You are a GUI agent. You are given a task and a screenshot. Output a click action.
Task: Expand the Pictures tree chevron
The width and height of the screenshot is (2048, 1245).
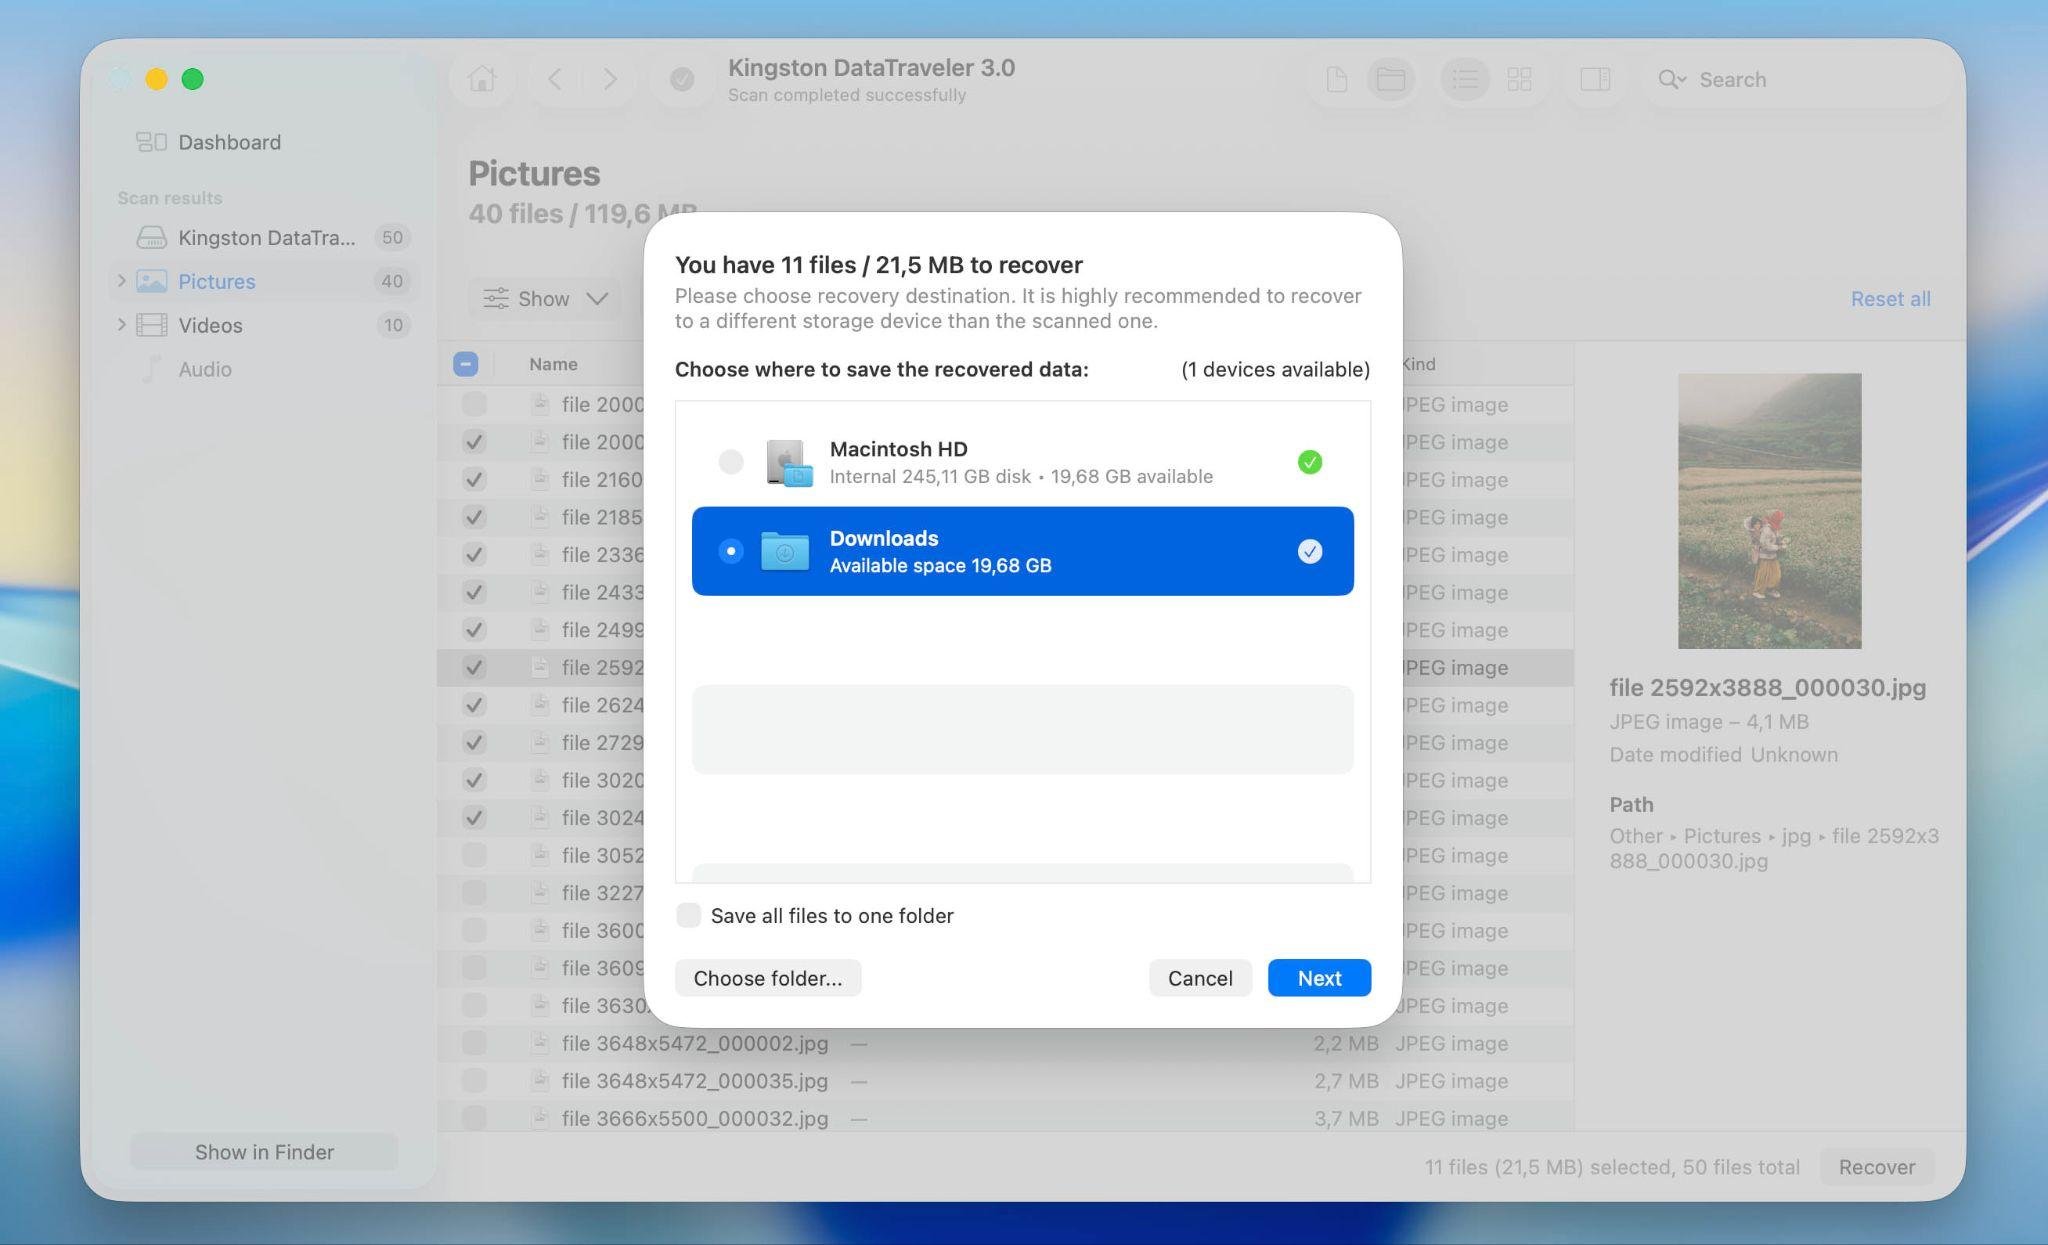pyautogui.click(x=121, y=281)
